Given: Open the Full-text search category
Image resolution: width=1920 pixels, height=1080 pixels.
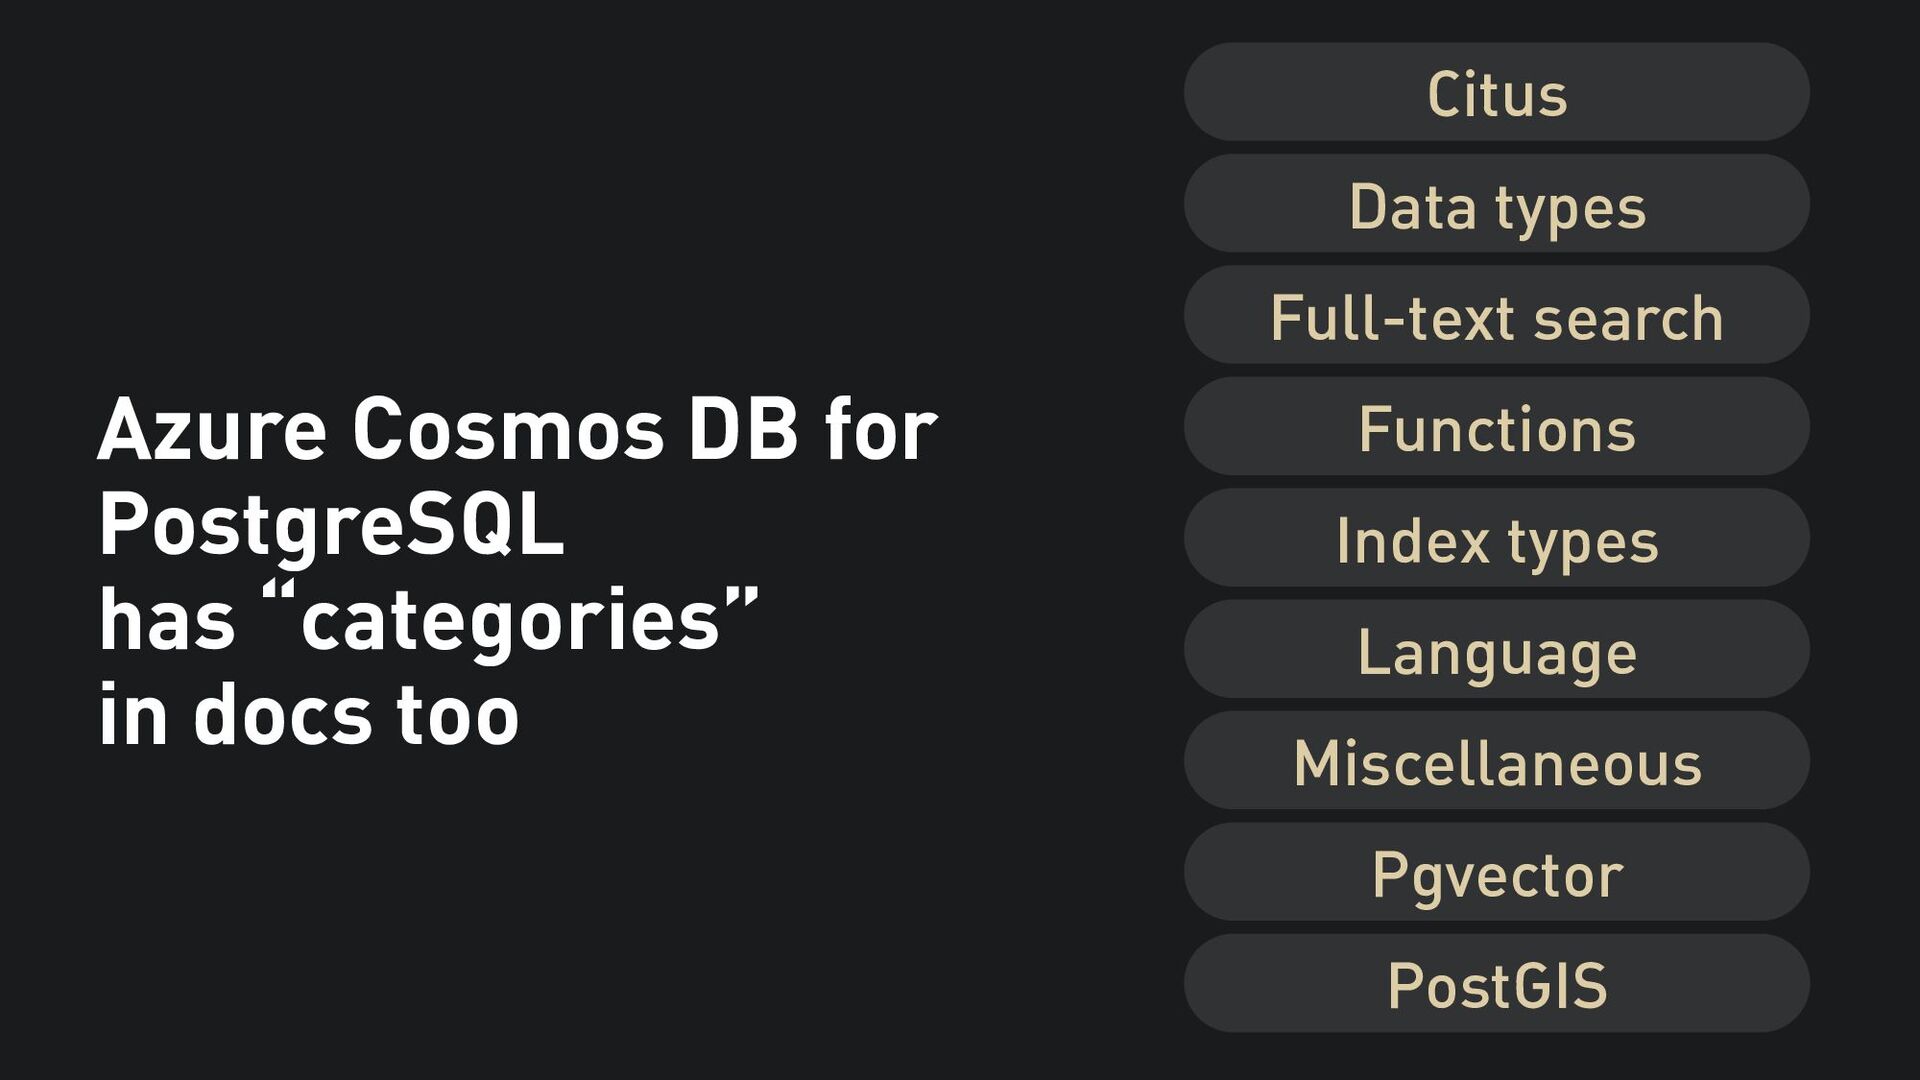Looking at the screenshot, I should pyautogui.click(x=1496, y=314).
